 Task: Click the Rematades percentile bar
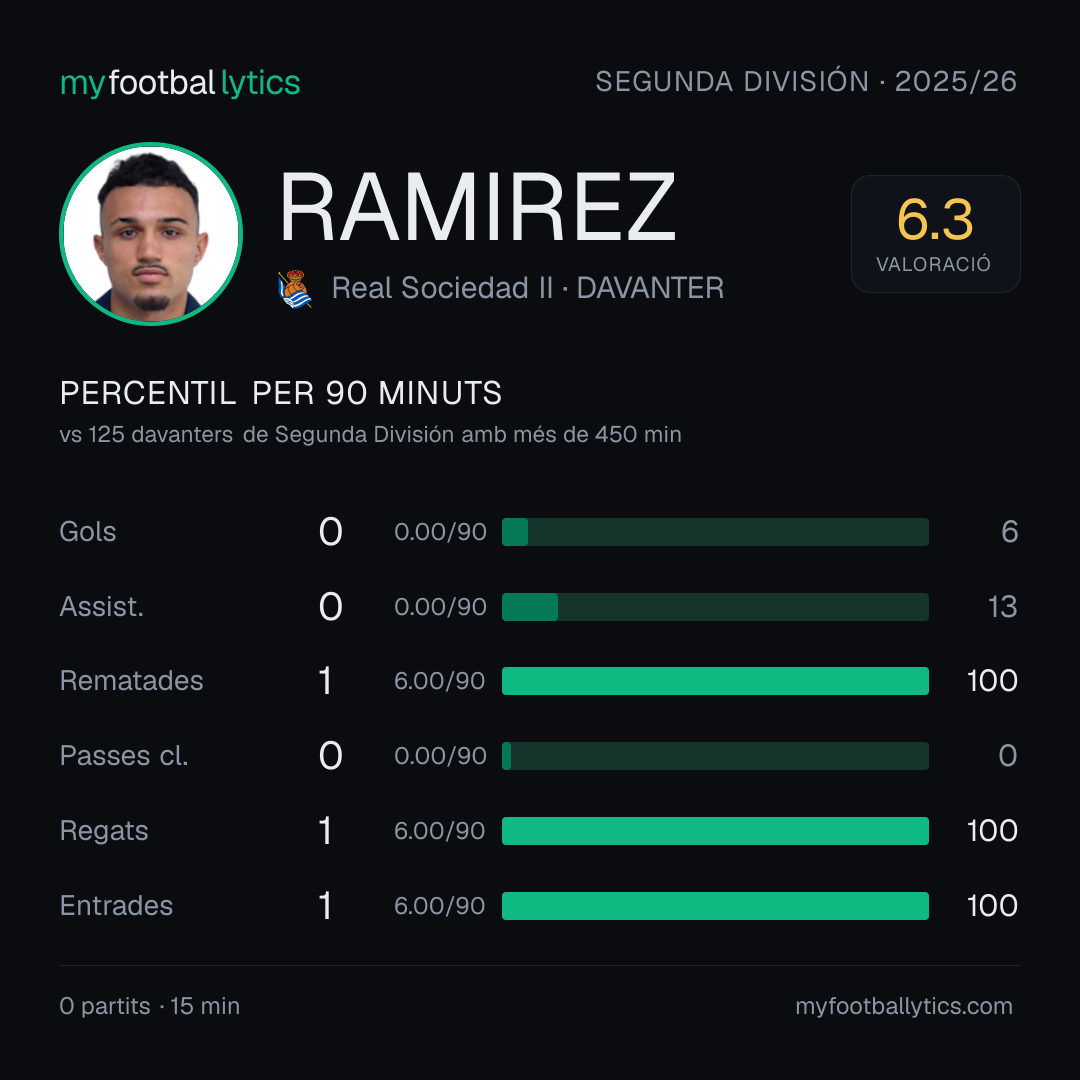715,681
